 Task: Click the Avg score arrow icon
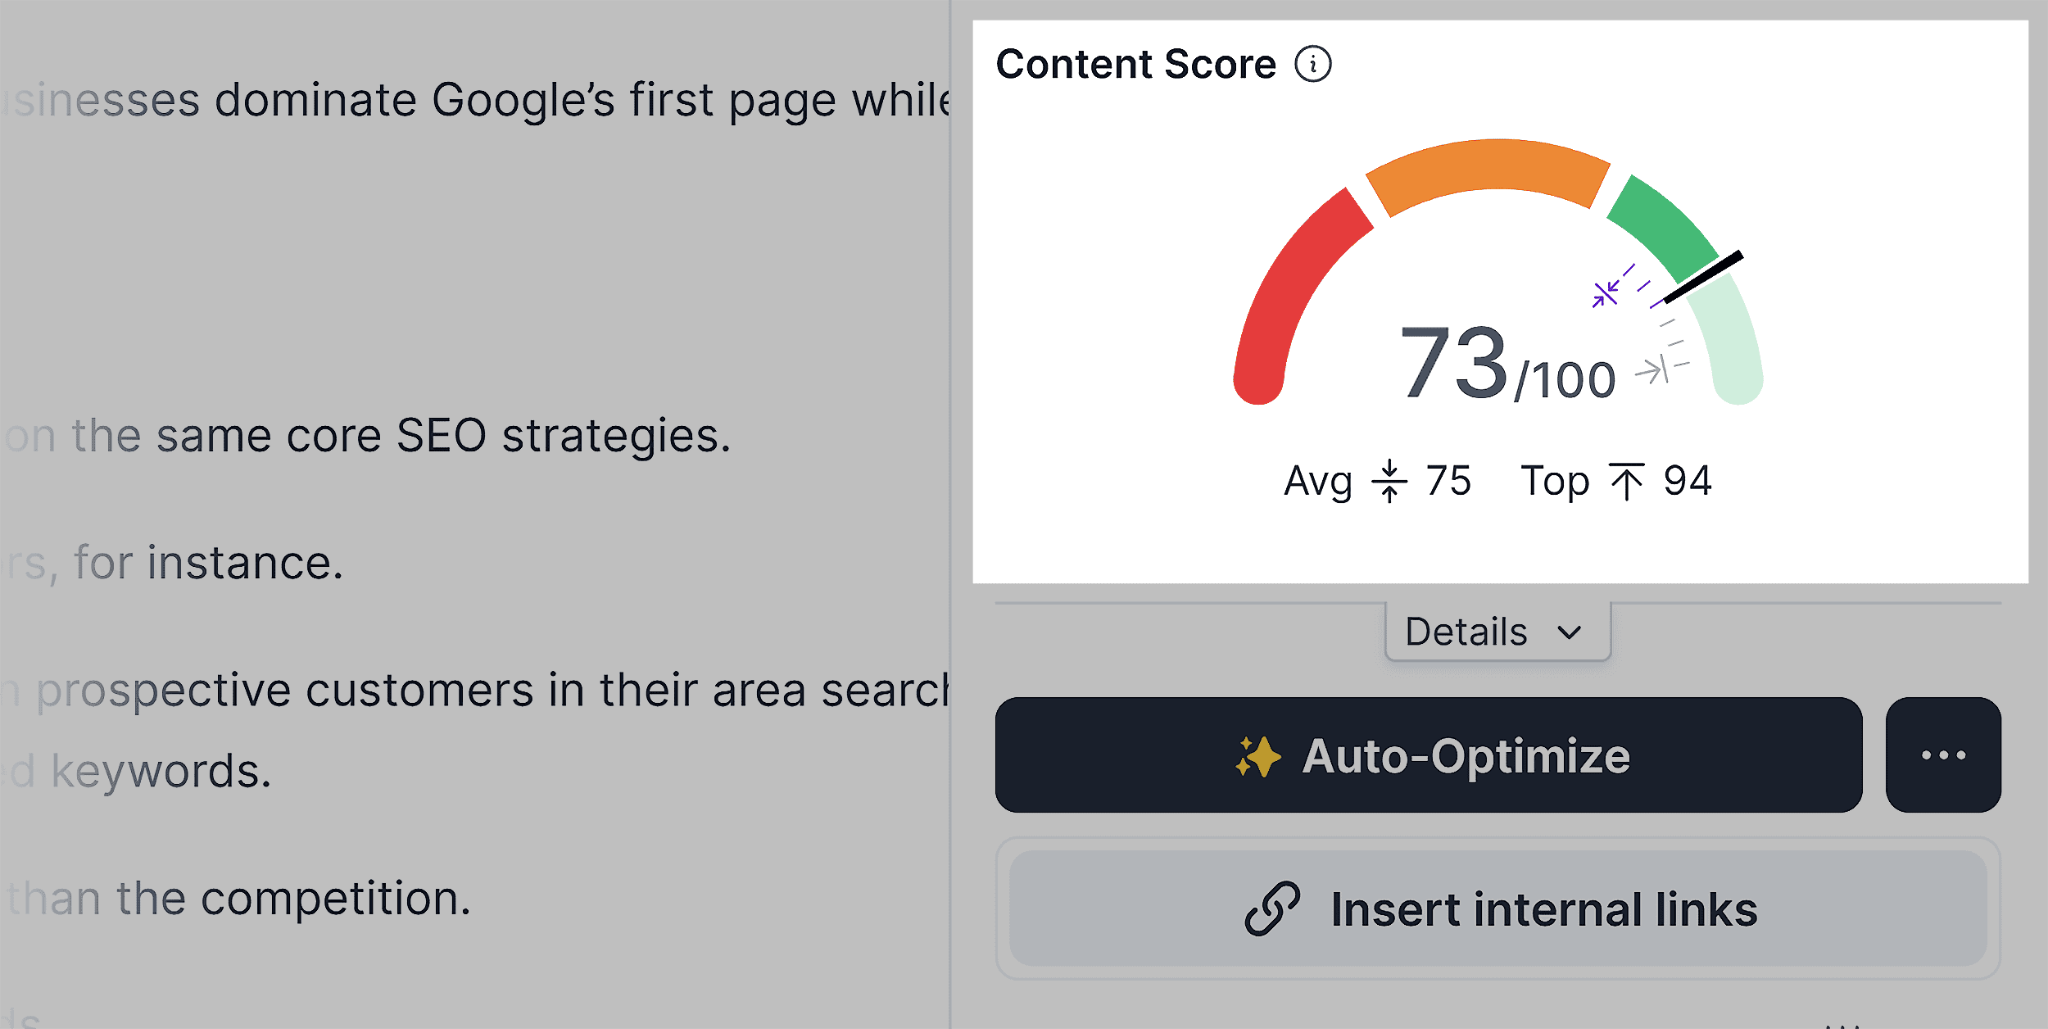tap(1390, 481)
